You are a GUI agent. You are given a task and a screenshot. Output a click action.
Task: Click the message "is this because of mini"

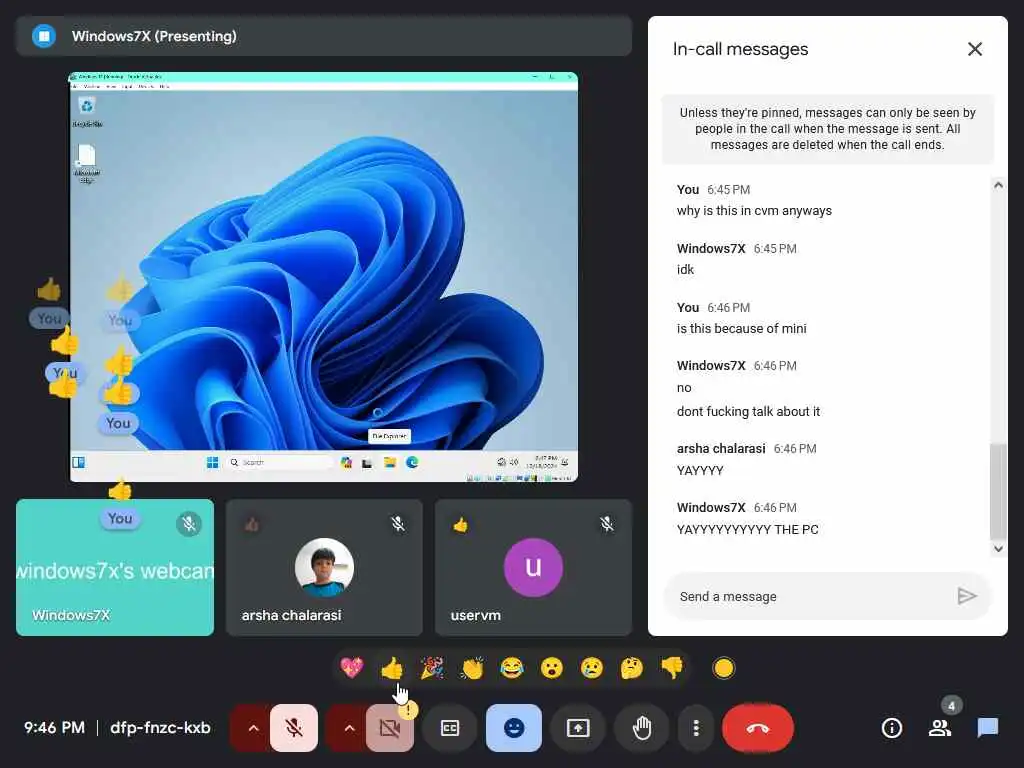741,328
